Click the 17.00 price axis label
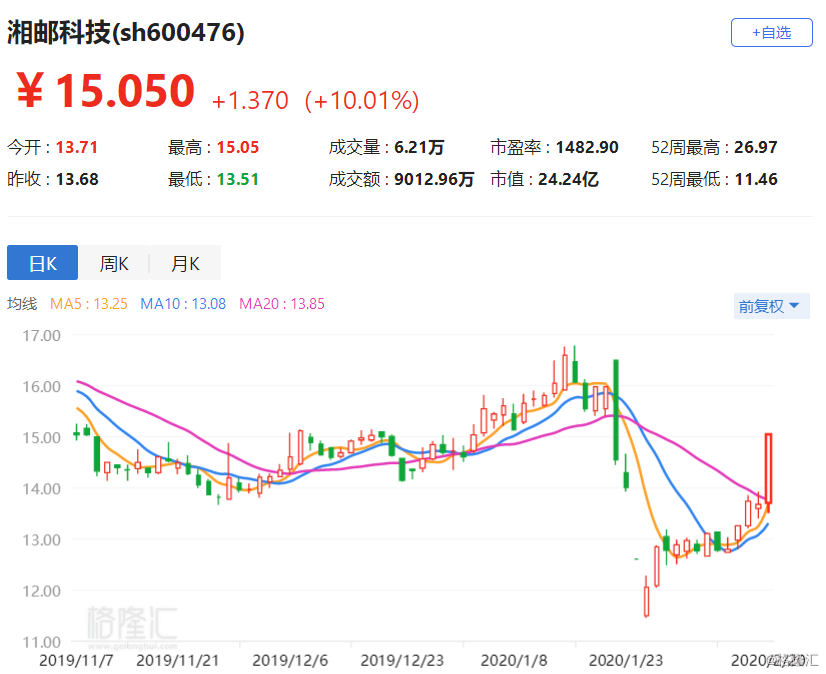The width and height of the screenshot is (826, 674). pyautogui.click(x=41, y=336)
